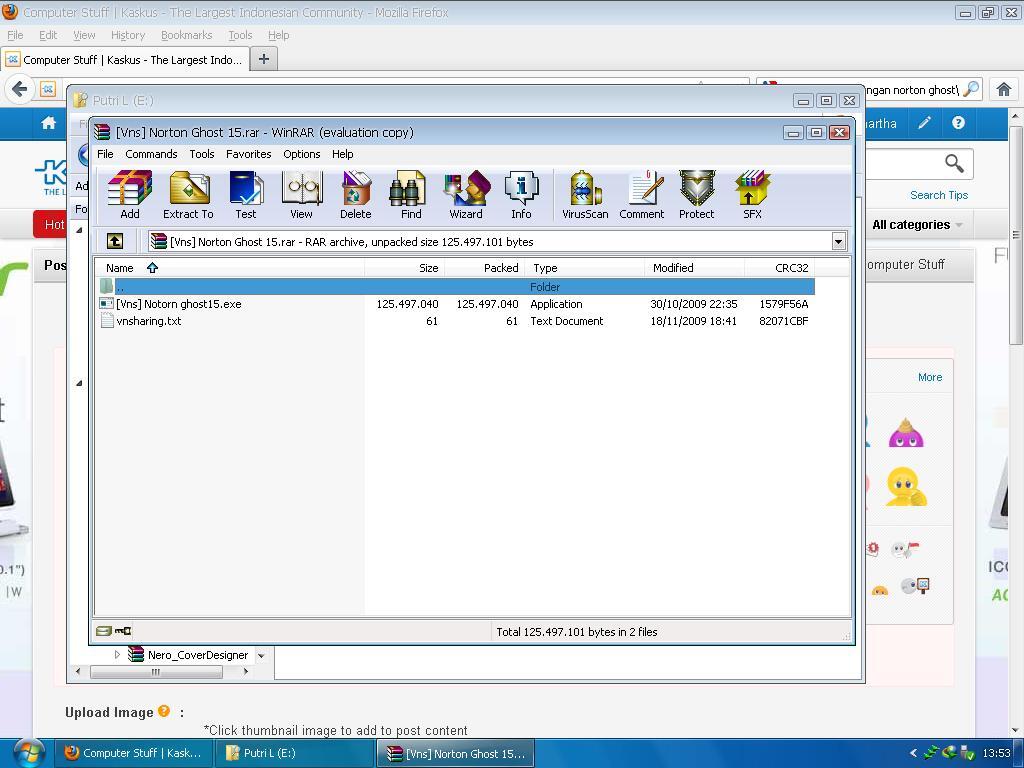Select the vnsharing.txt file row
This screenshot has width=1024, height=768.
point(149,321)
